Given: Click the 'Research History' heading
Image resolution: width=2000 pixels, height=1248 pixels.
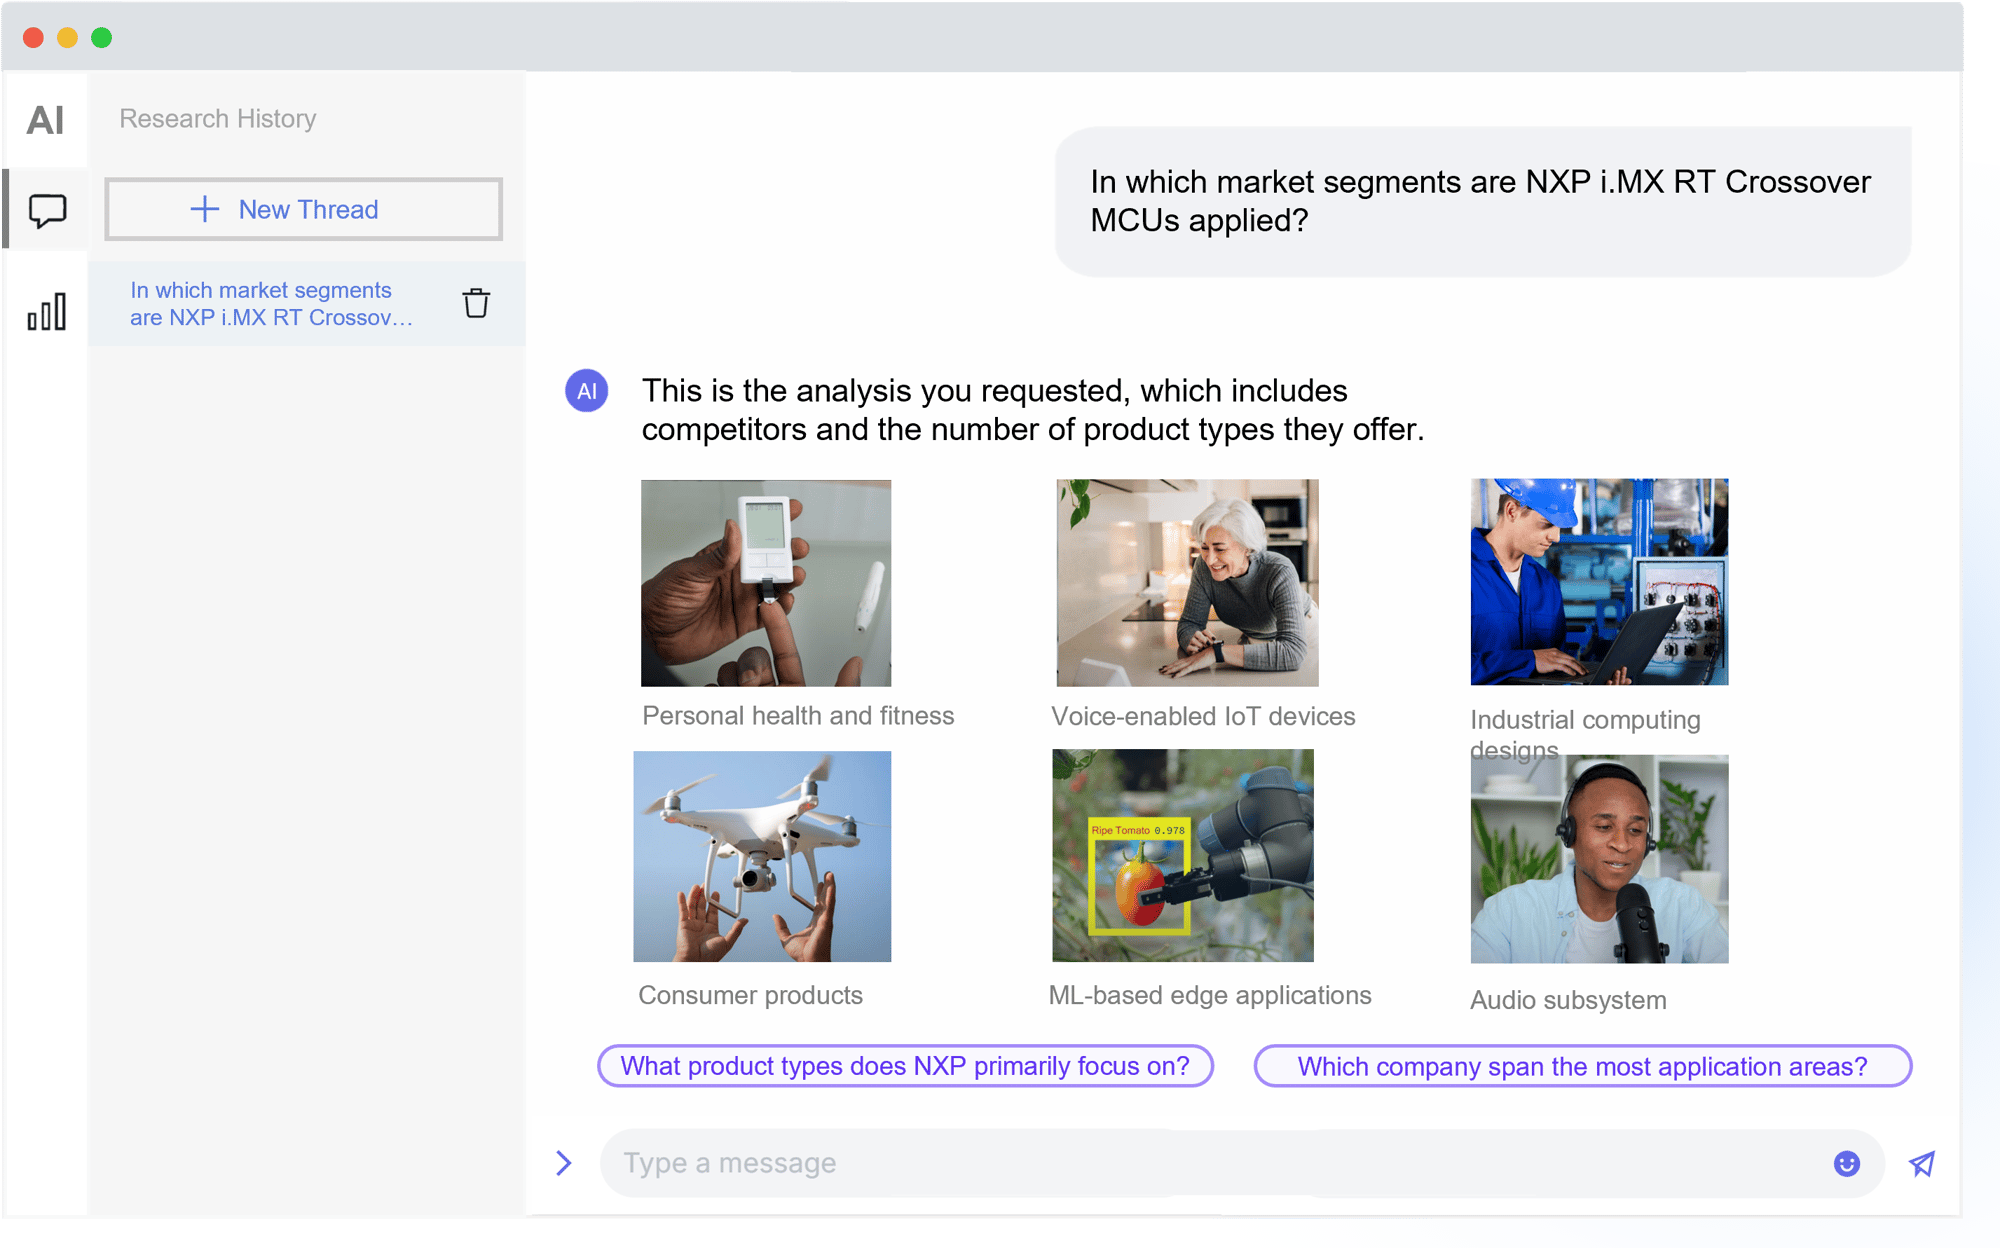Looking at the screenshot, I should coord(218,119).
